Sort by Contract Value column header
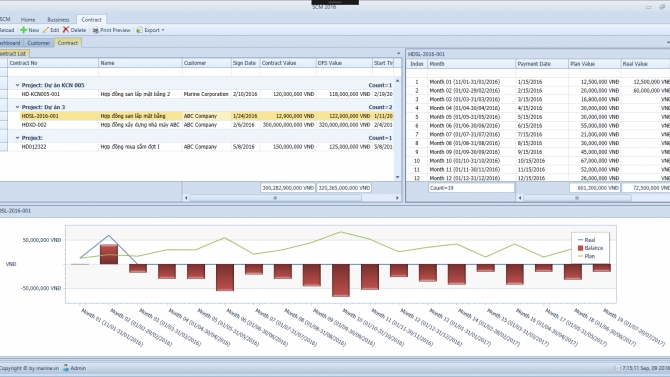The width and height of the screenshot is (670, 377). point(288,63)
